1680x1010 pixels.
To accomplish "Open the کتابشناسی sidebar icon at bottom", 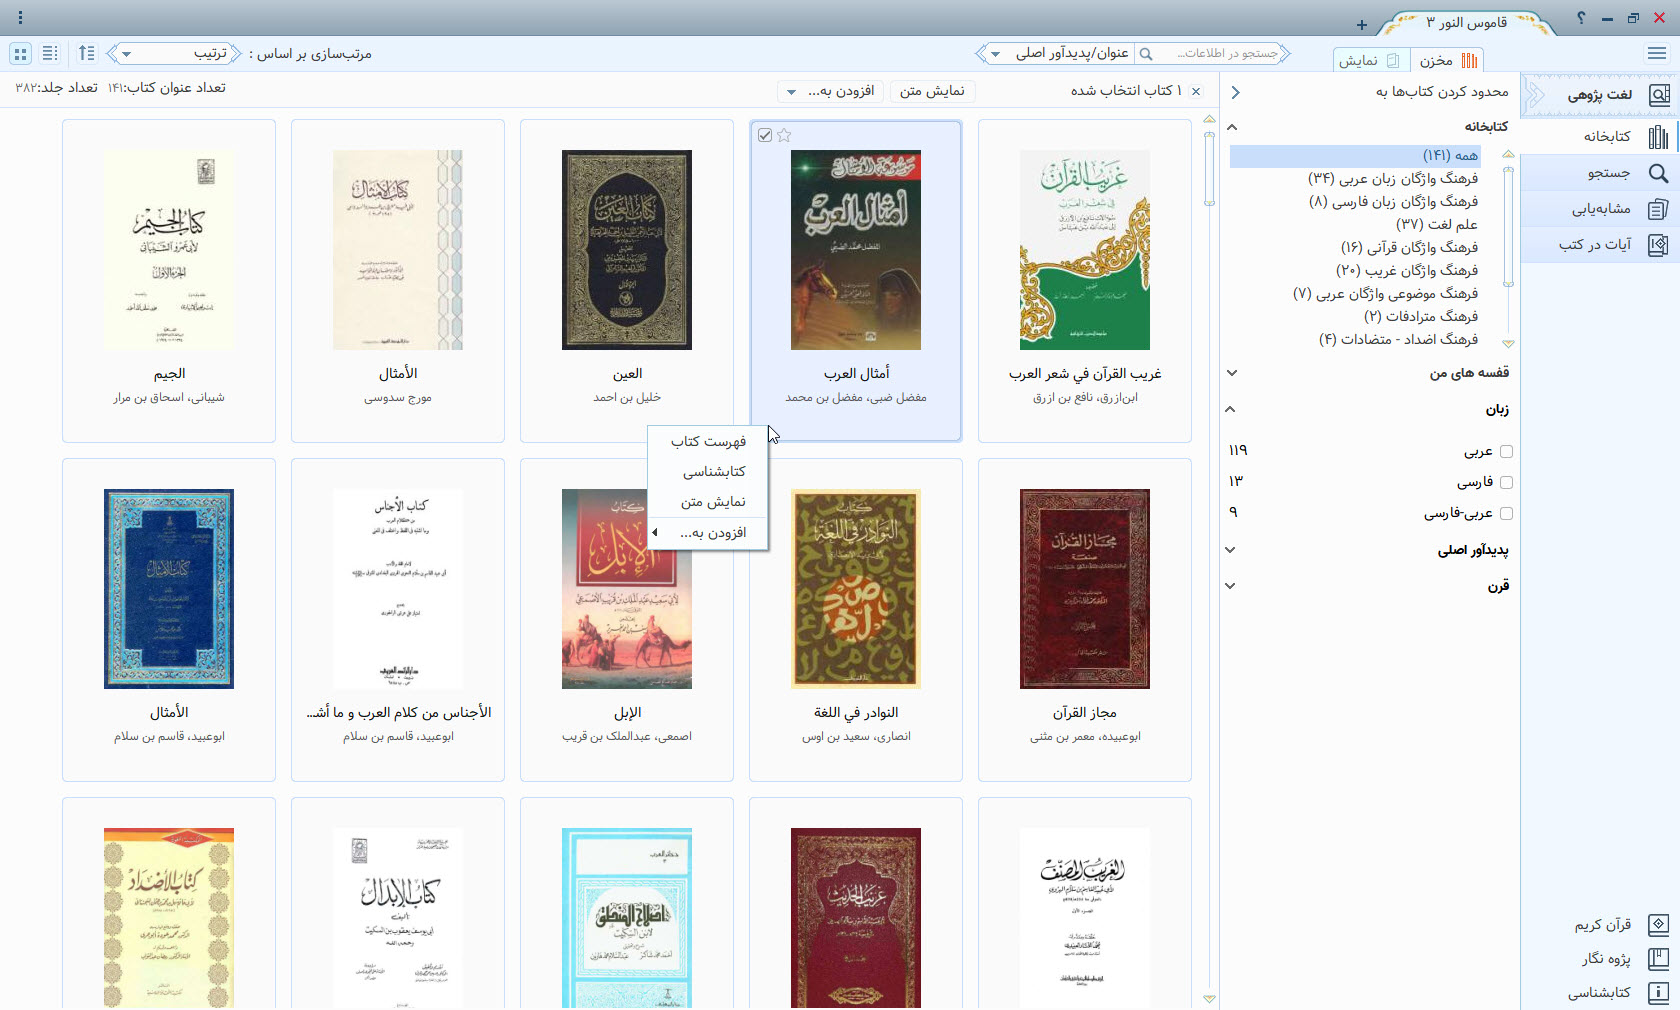I will (1659, 993).
